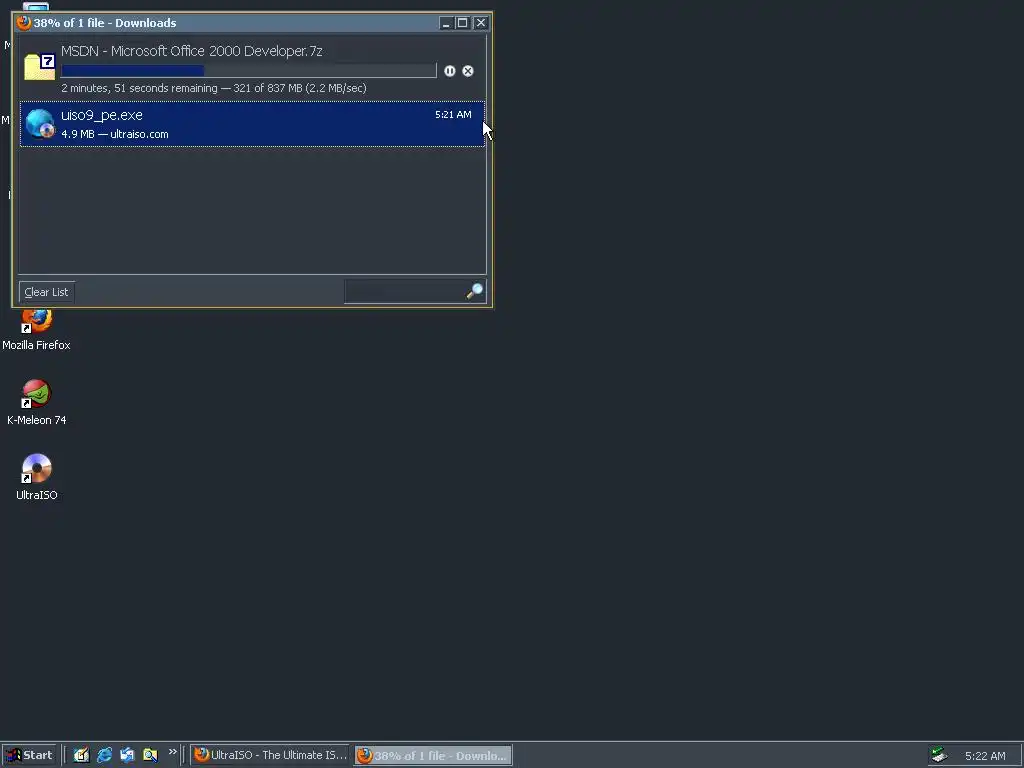This screenshot has width=1024, height=768.
Task: Open the Start menu
Action: [x=29, y=755]
